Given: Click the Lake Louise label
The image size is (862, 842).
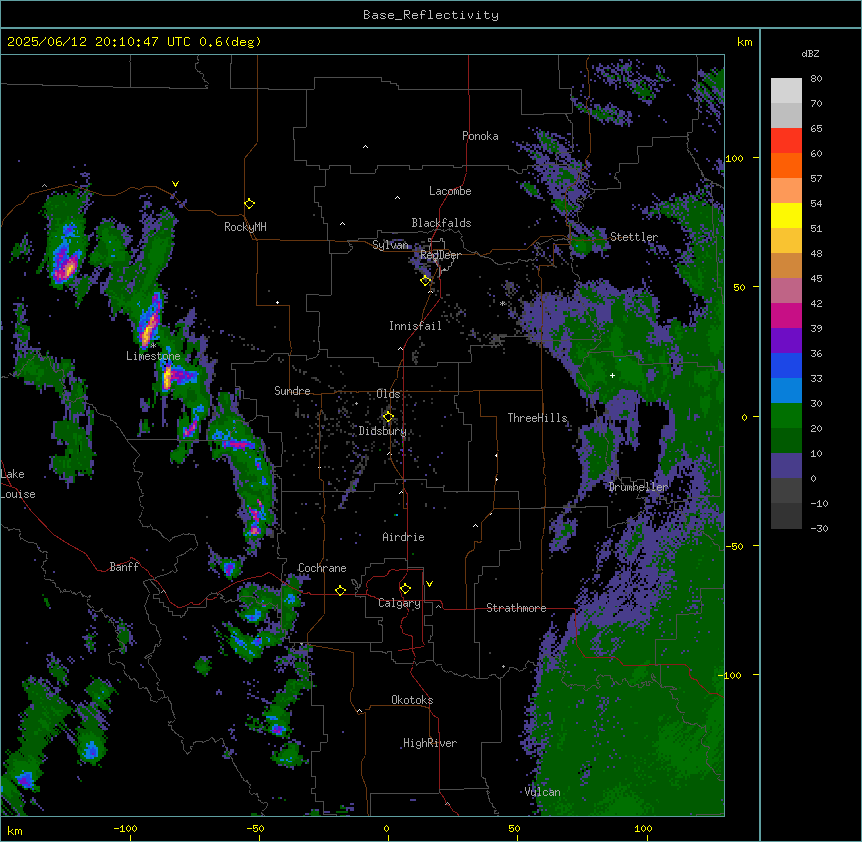Looking at the screenshot, I should 18,484.
